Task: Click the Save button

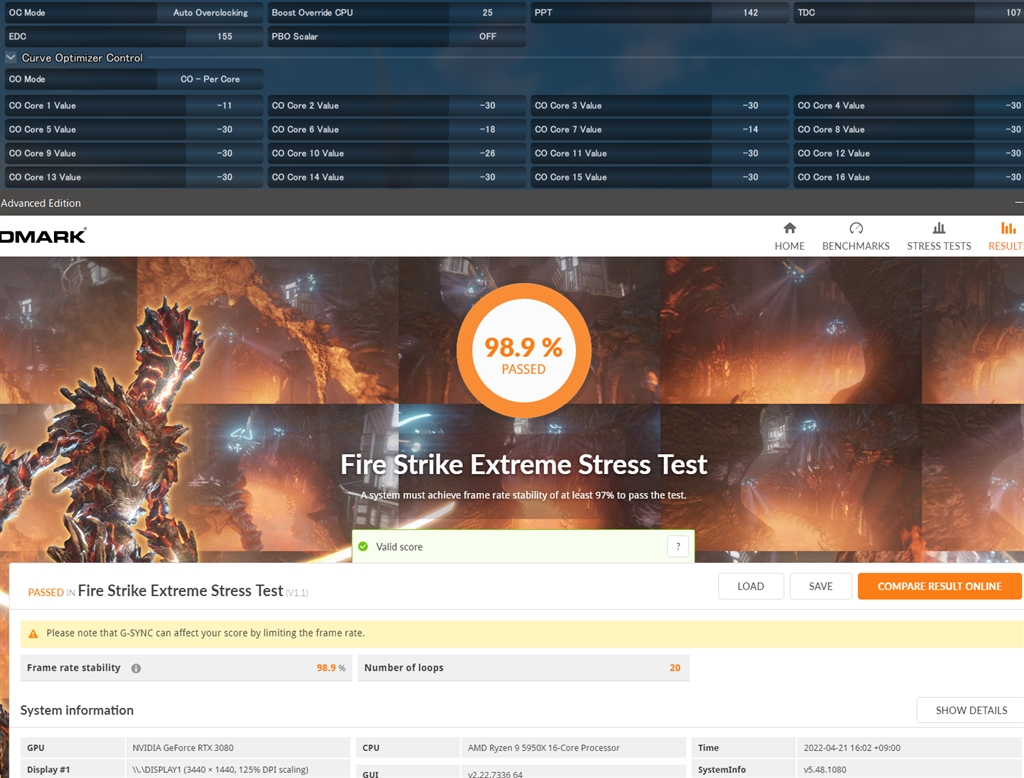Action: [x=820, y=586]
